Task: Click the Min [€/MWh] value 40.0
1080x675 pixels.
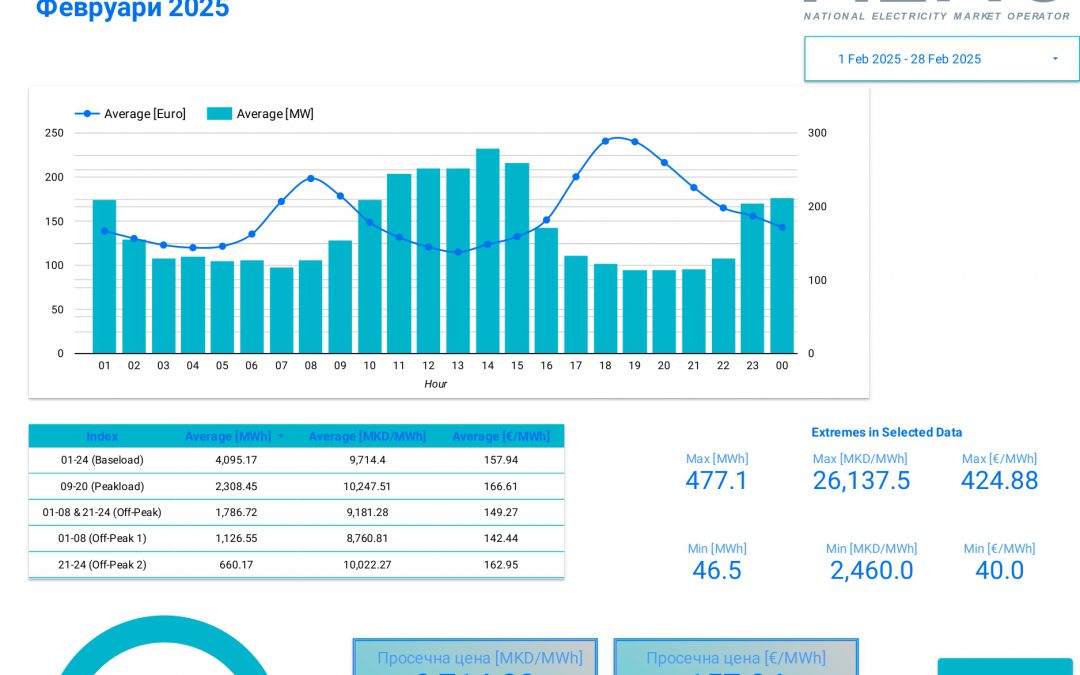Action: pyautogui.click(x=999, y=571)
